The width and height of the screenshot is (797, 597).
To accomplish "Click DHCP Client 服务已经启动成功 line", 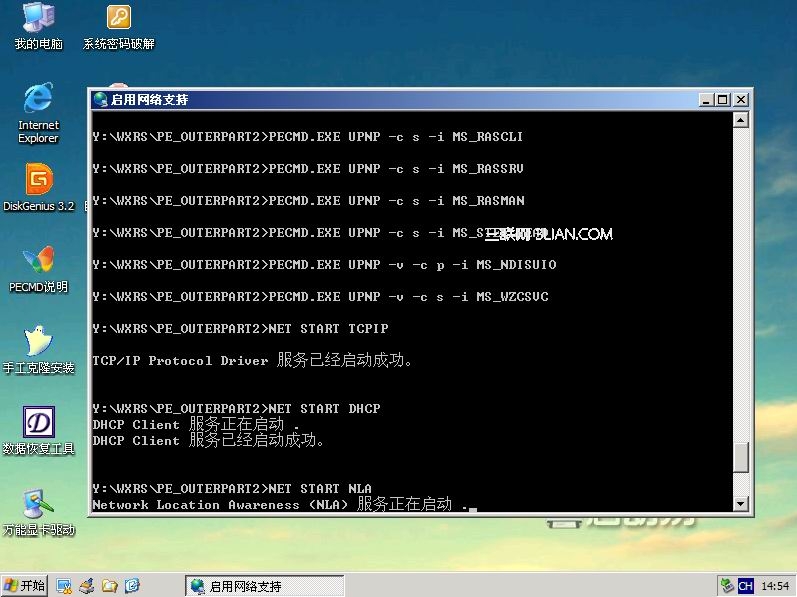I will point(208,440).
